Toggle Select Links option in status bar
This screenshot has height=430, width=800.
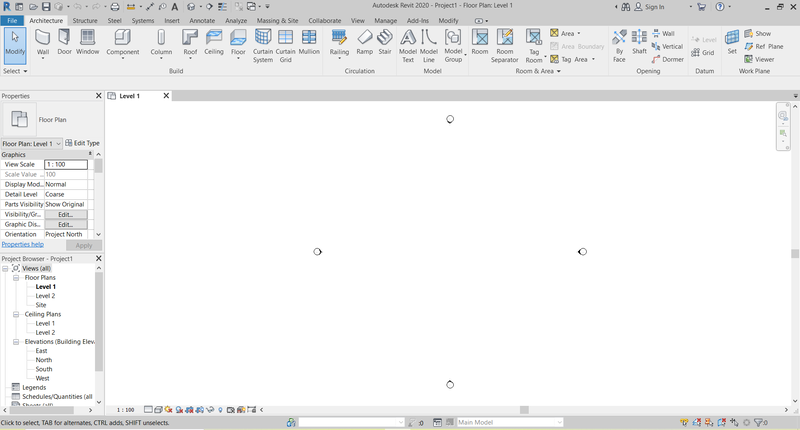[684, 422]
